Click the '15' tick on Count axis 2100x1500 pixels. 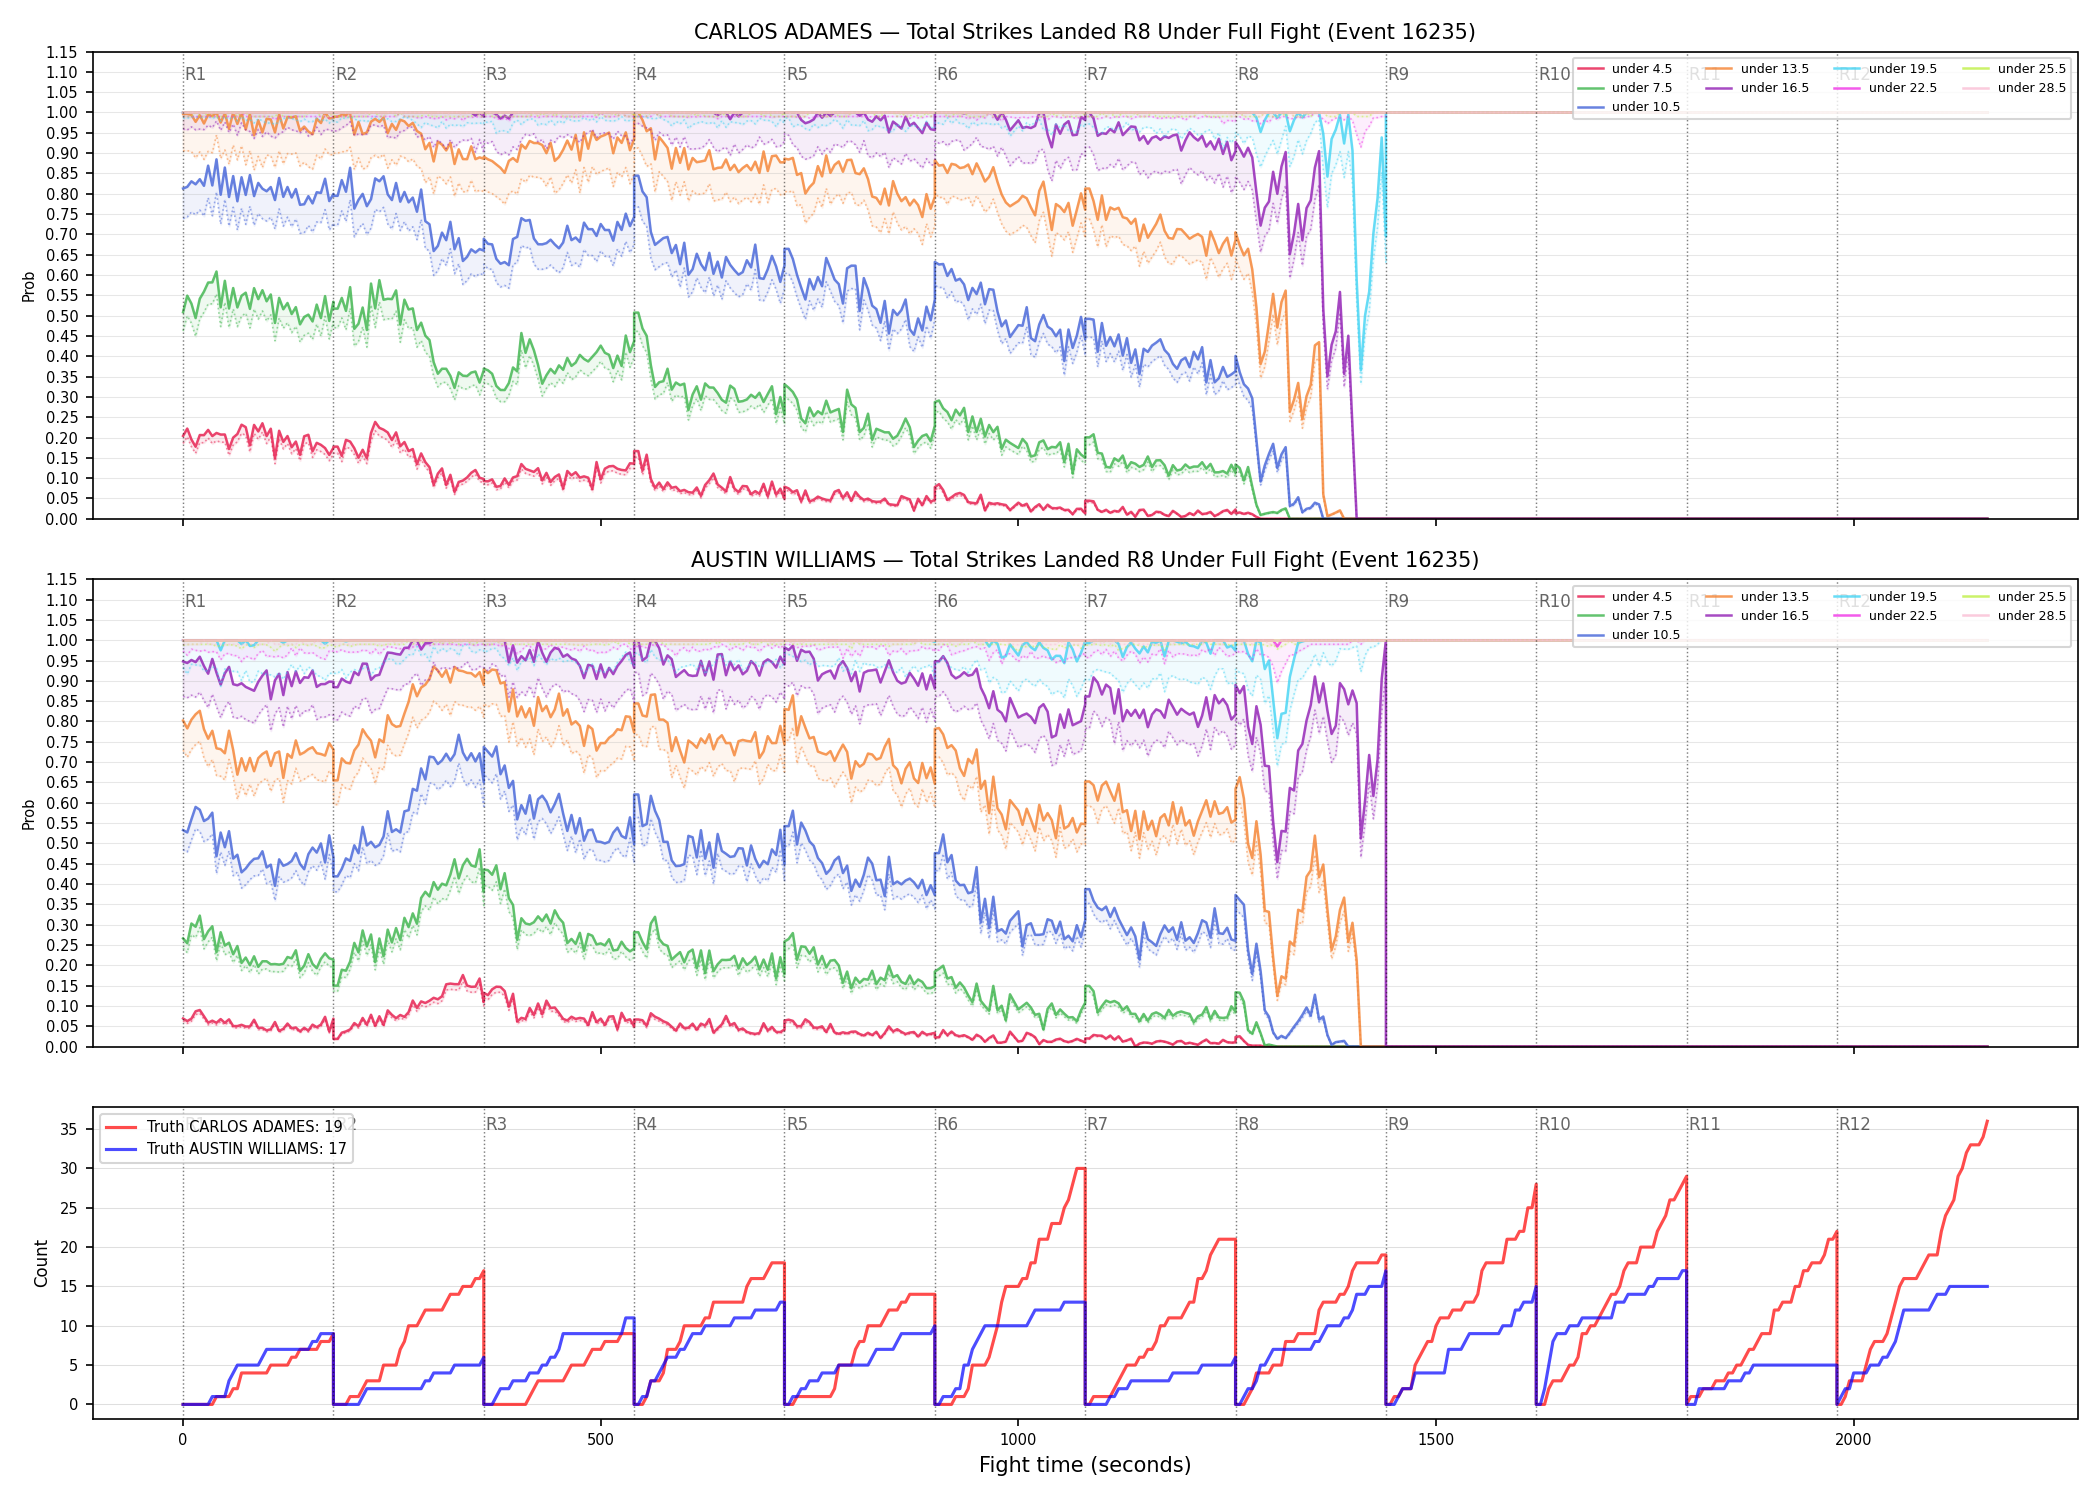(x=69, y=1286)
